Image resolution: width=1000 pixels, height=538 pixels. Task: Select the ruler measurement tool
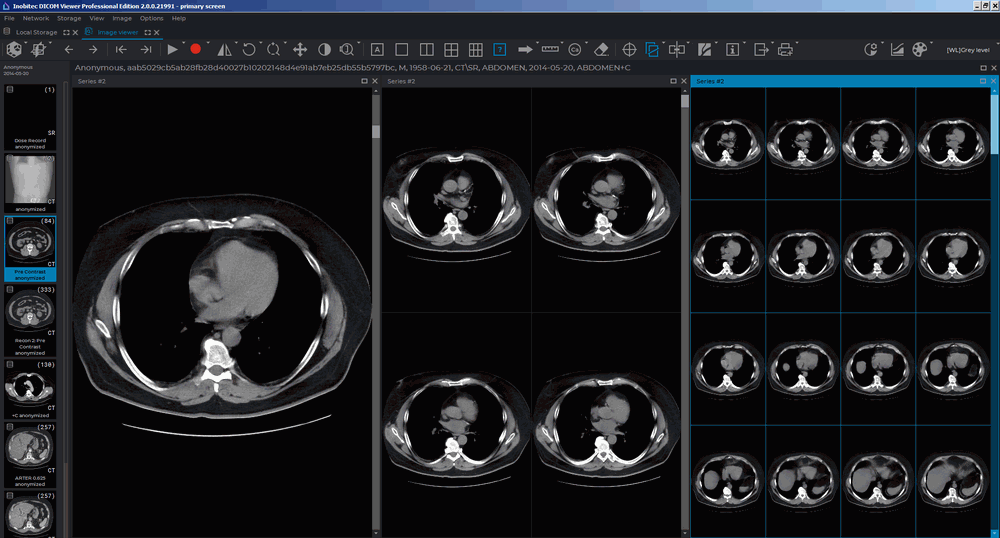[x=550, y=49]
